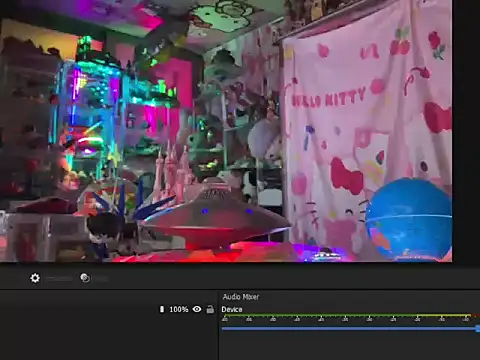Viewport: 480px width, 360px height.
Task: Click the faded label beside the gear icon
Action: point(59,278)
